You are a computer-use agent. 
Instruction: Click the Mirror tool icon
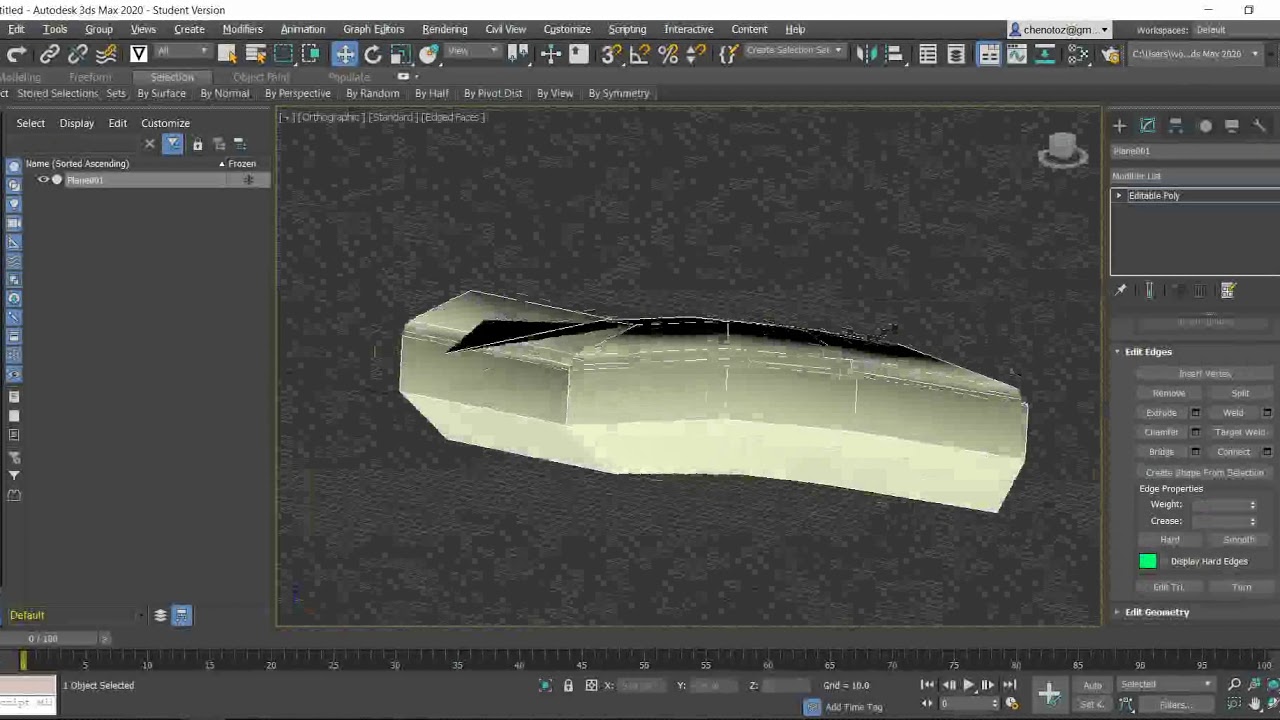click(866, 54)
